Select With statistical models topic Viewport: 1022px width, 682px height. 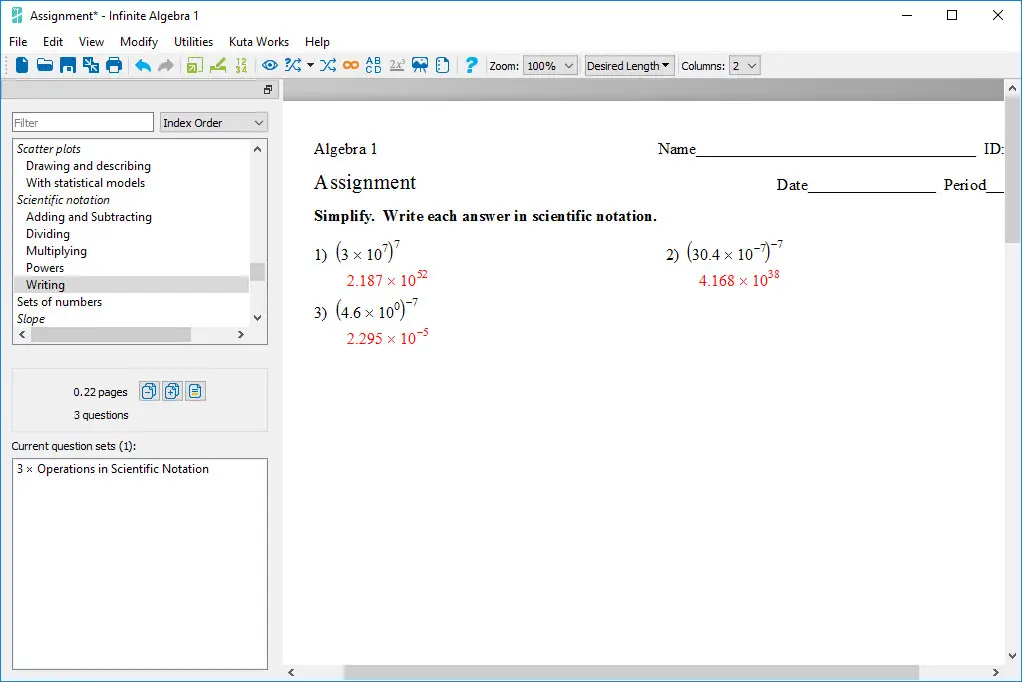(85, 183)
